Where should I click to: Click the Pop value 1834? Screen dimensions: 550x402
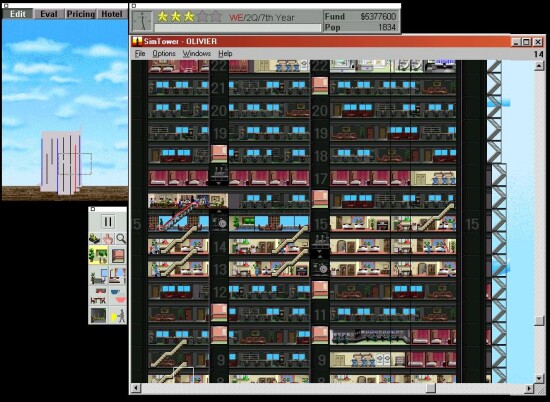[387, 27]
